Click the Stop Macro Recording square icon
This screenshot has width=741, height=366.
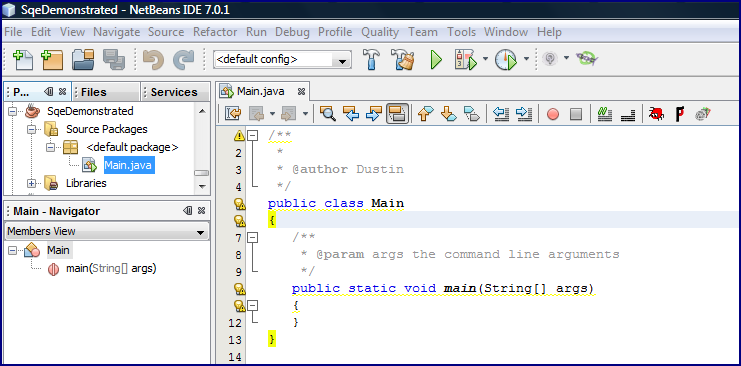(576, 114)
